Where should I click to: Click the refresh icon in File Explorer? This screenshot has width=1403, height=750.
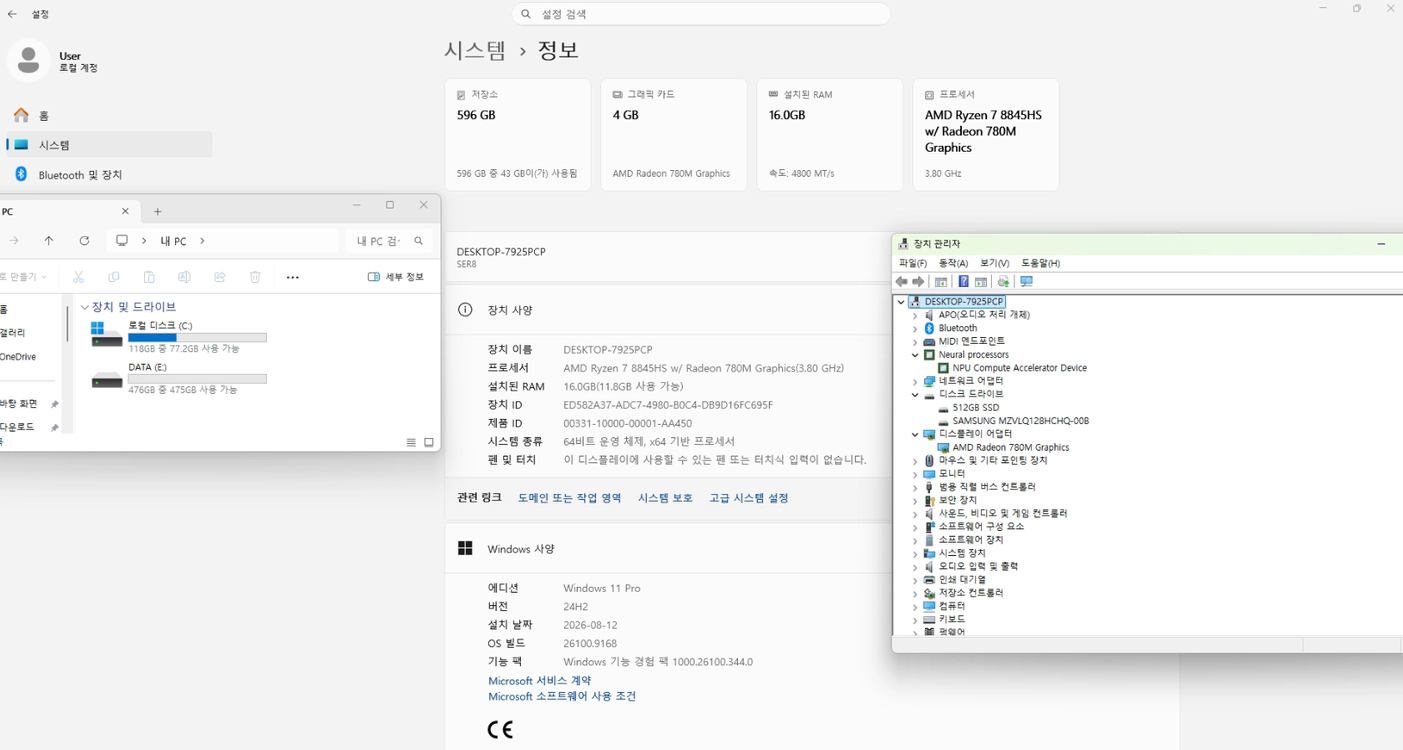click(x=84, y=241)
